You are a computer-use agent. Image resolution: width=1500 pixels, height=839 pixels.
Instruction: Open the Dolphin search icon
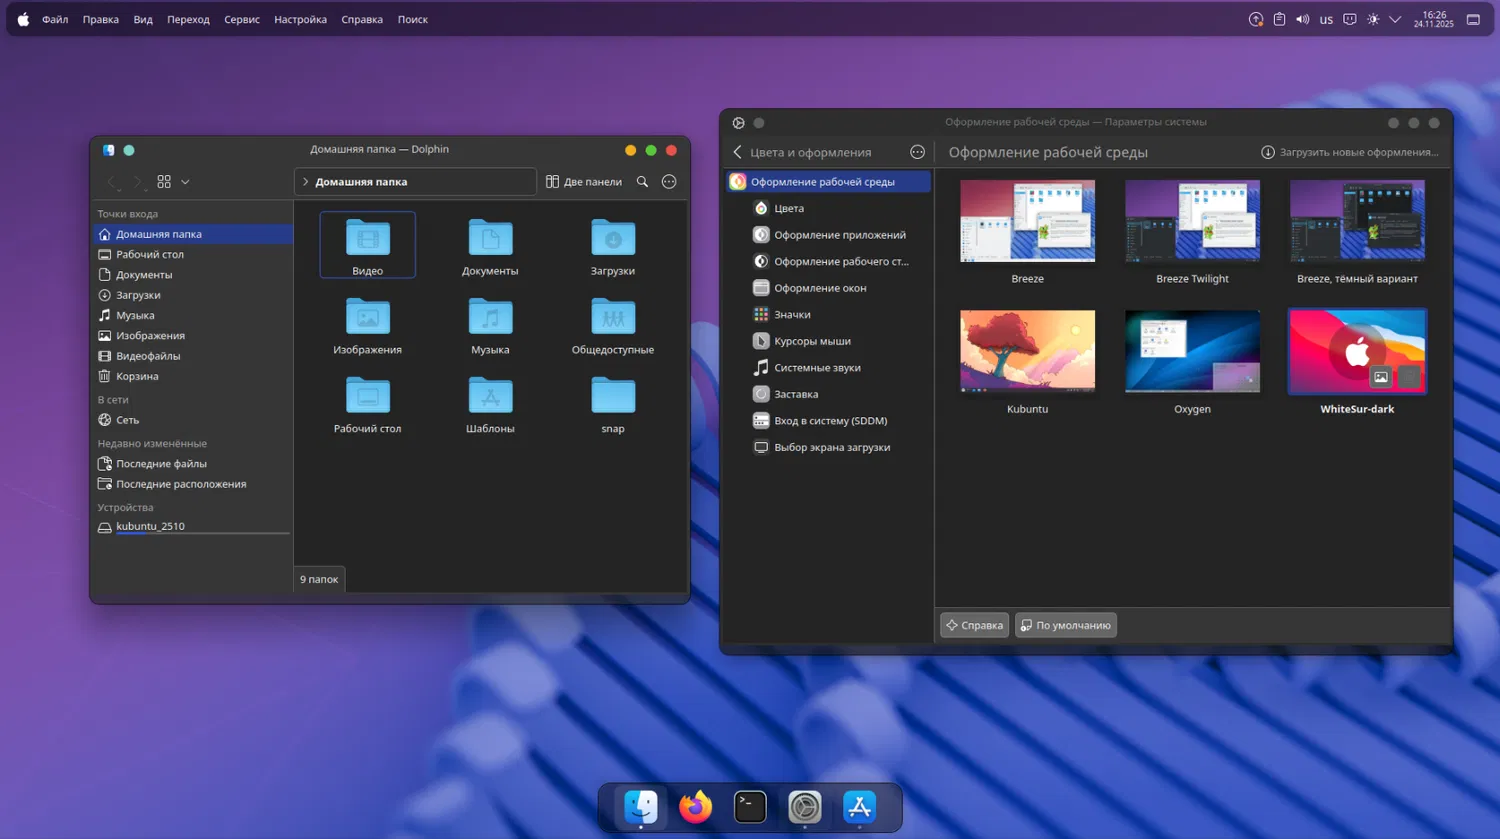click(x=642, y=182)
